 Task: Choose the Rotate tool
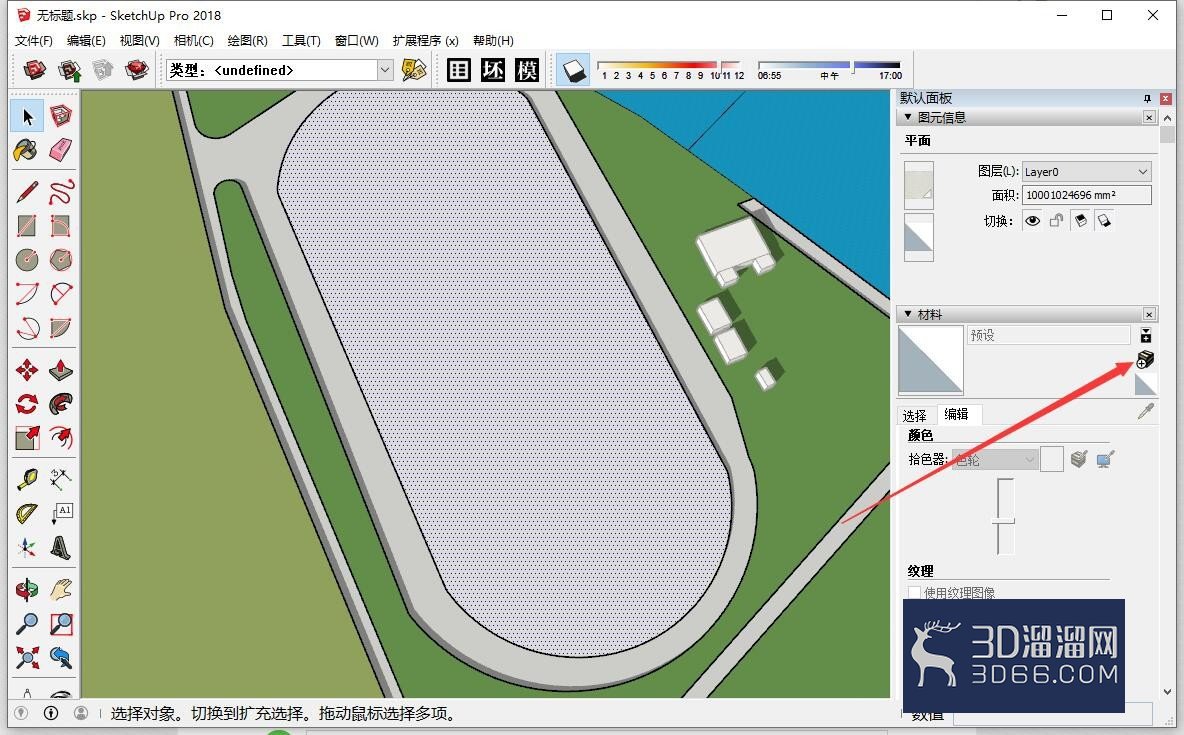[x=27, y=404]
